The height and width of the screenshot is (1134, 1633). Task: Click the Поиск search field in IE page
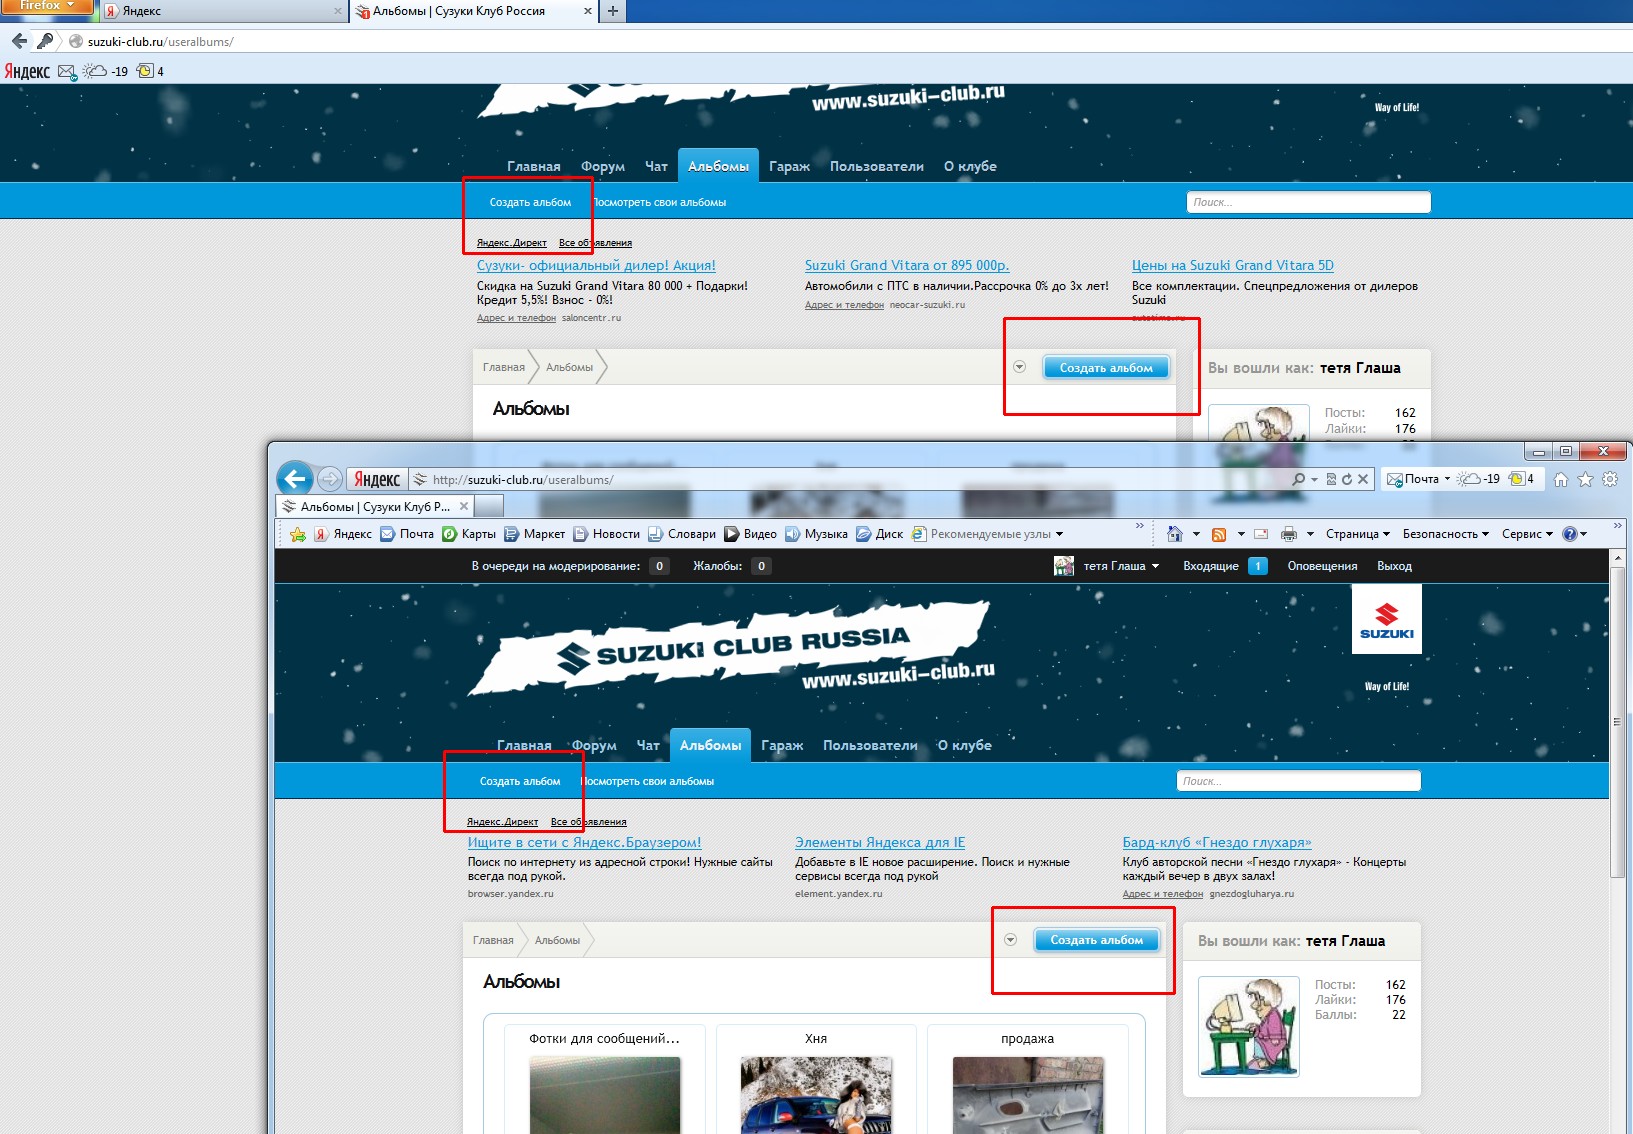[1298, 781]
